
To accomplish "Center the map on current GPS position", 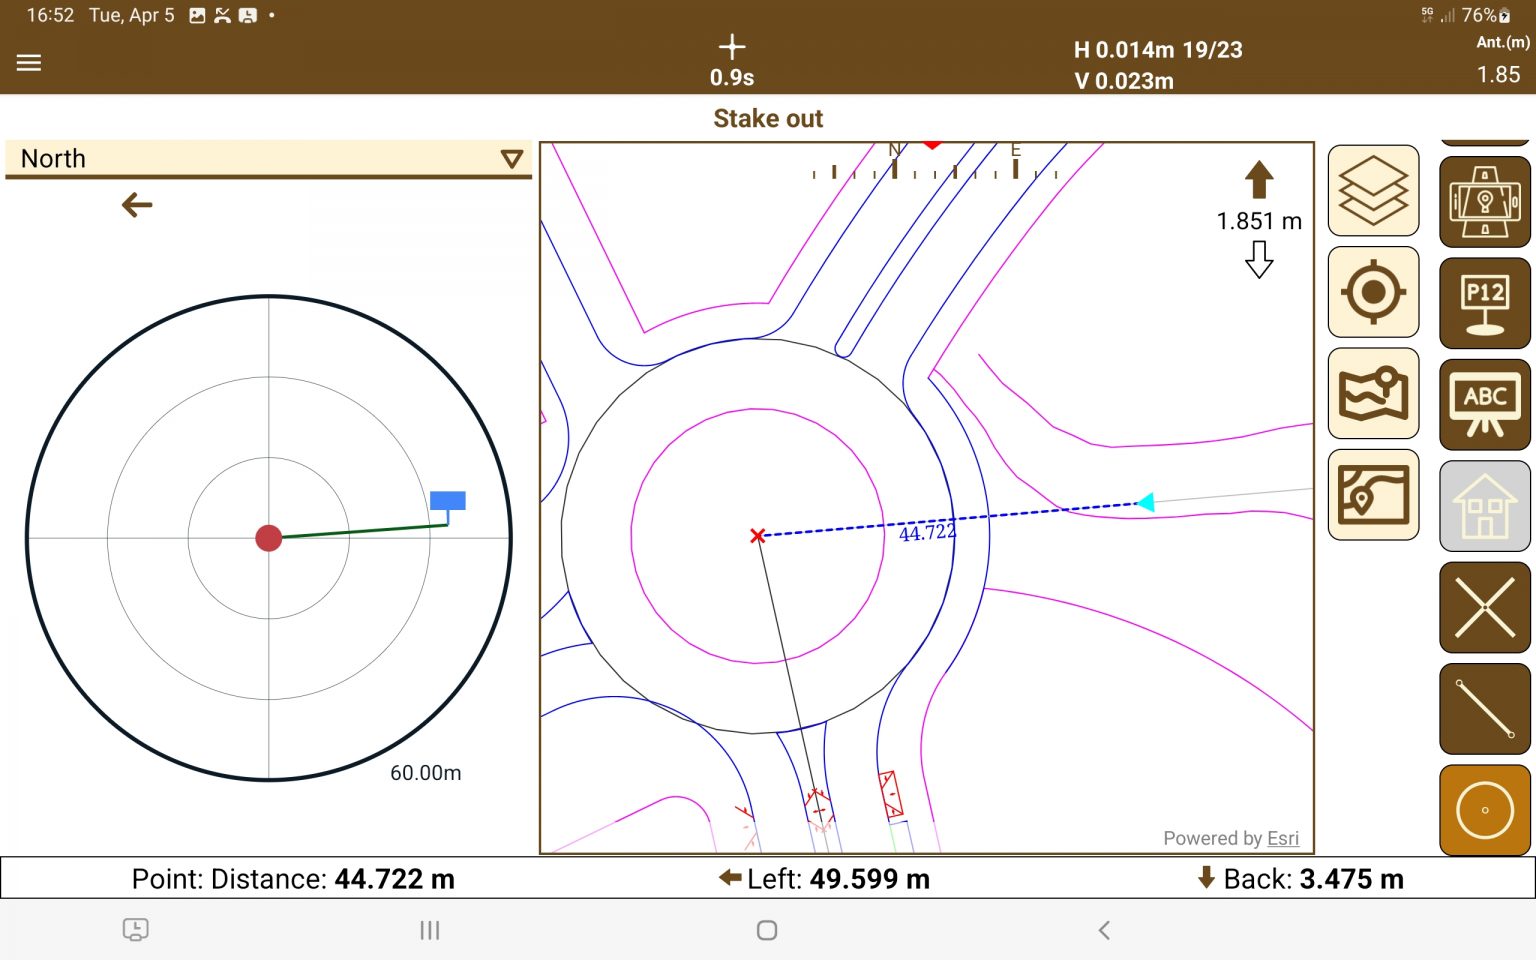I will [1373, 292].
